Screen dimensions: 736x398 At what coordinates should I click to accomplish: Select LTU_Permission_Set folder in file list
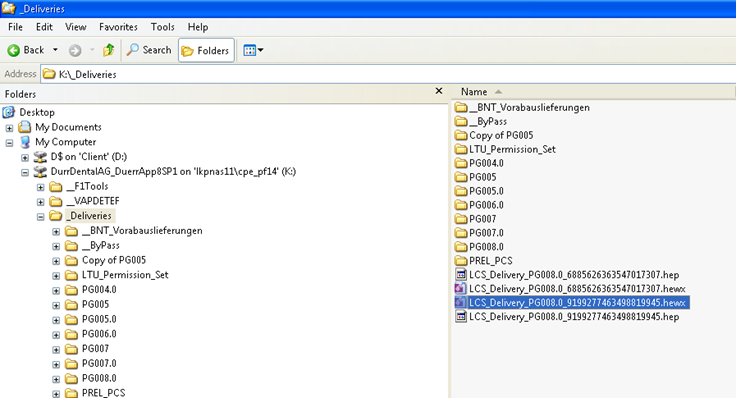coord(512,149)
